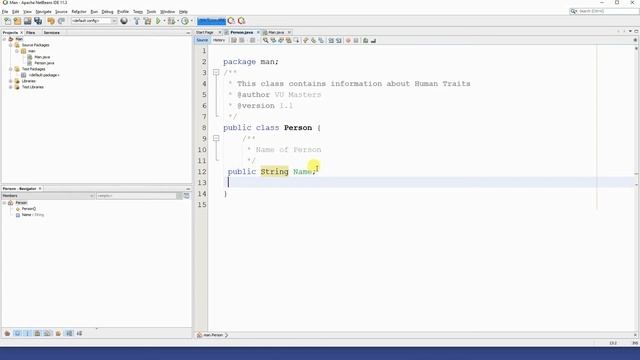Toggle fully qualified names icon in Navigator
The height and width of the screenshot is (360, 640).
coord(58,333)
